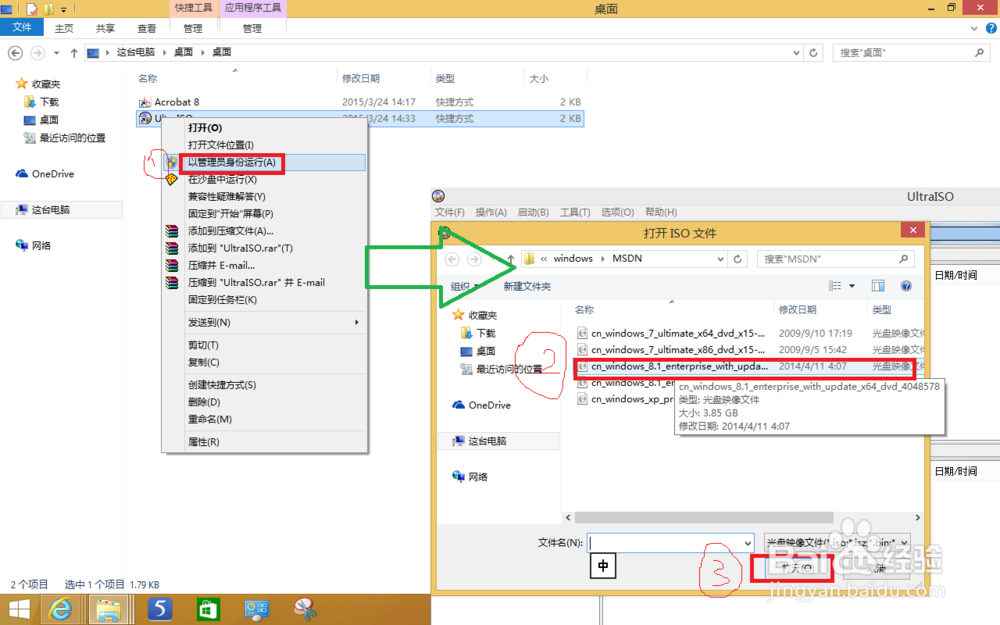This screenshot has height=625, width=1000.
Task: Open the View (查看) ribbon tab
Action: click(147, 28)
